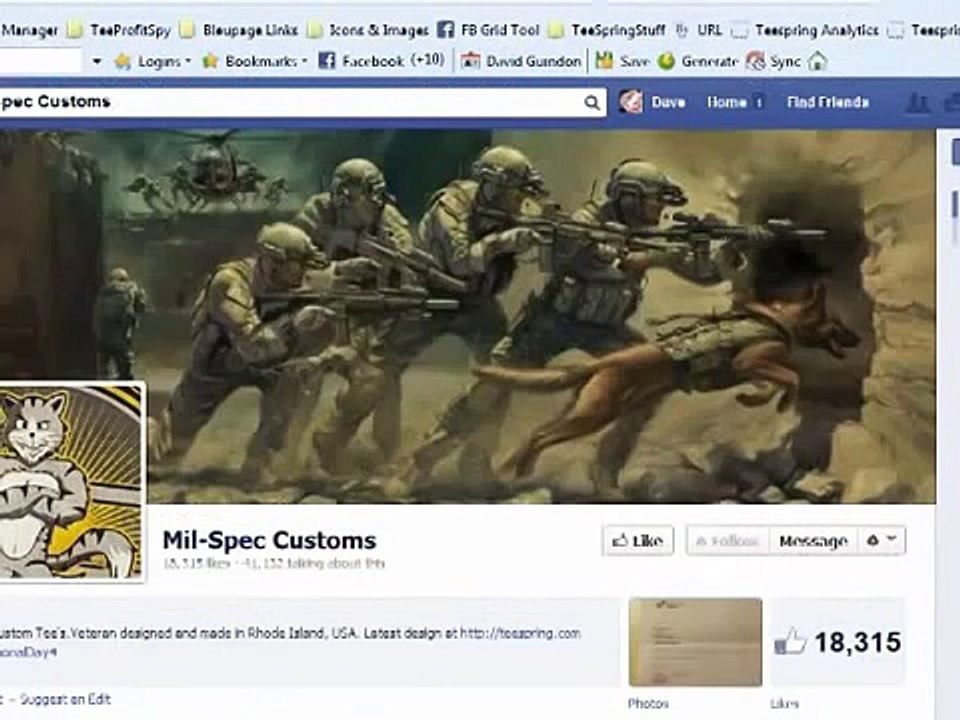
Task: Open the Photos thumbnail
Action: pos(696,642)
